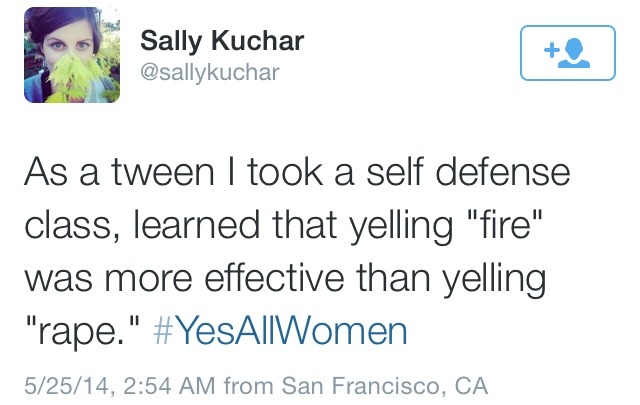Click the word 'from' in the timestamp line
Viewport: 640px width, 405px height.
coord(248,386)
